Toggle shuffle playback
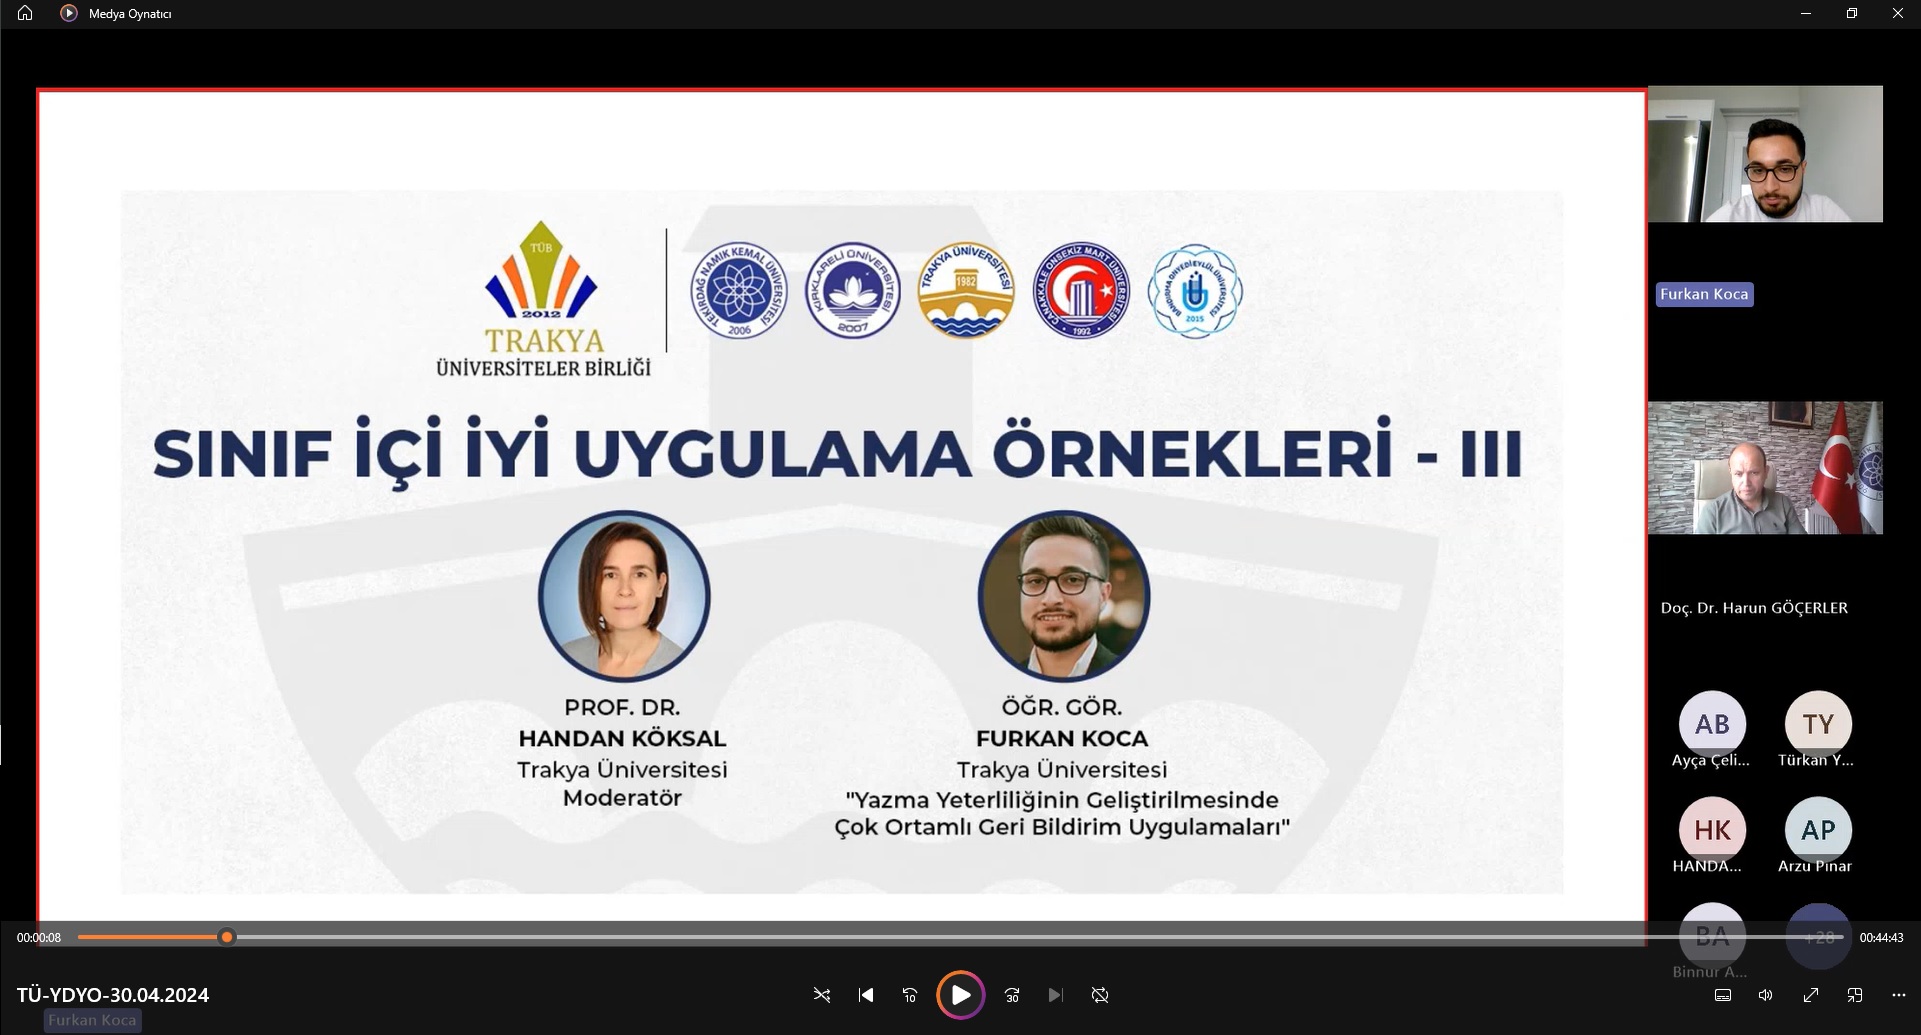This screenshot has height=1035, width=1921. 822,995
